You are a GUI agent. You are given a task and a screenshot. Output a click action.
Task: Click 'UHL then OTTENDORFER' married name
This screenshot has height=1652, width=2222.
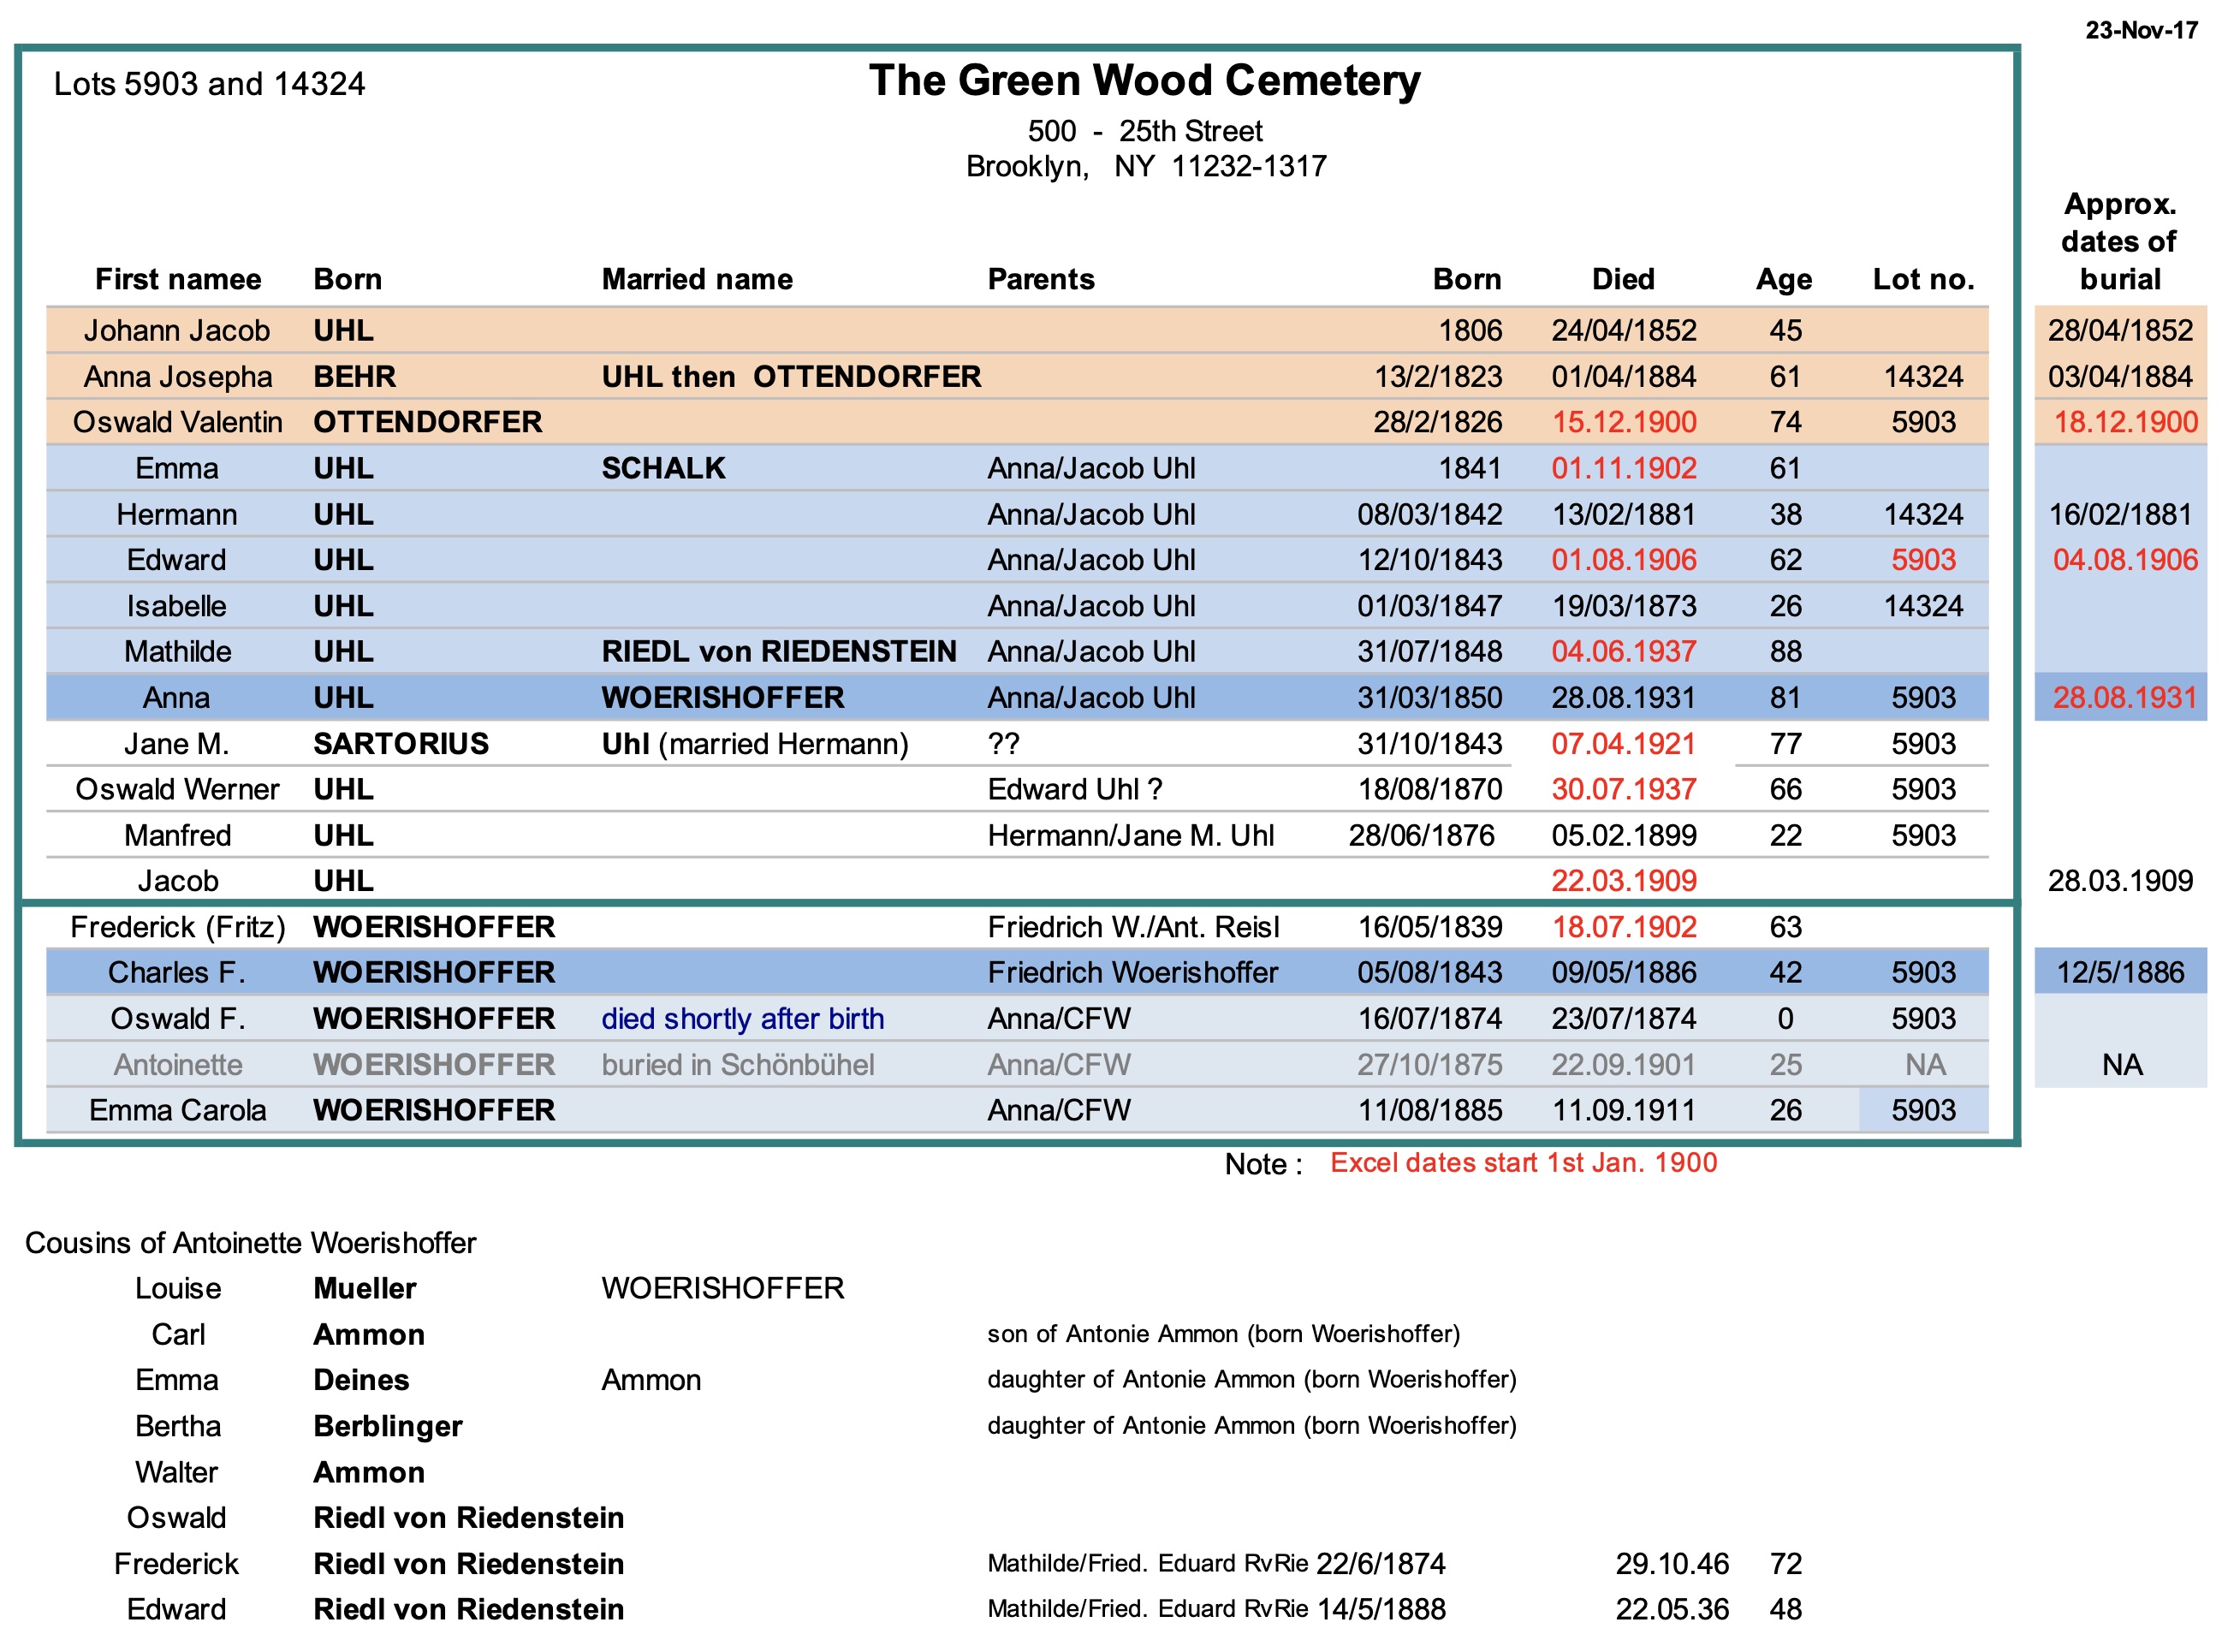(x=791, y=376)
